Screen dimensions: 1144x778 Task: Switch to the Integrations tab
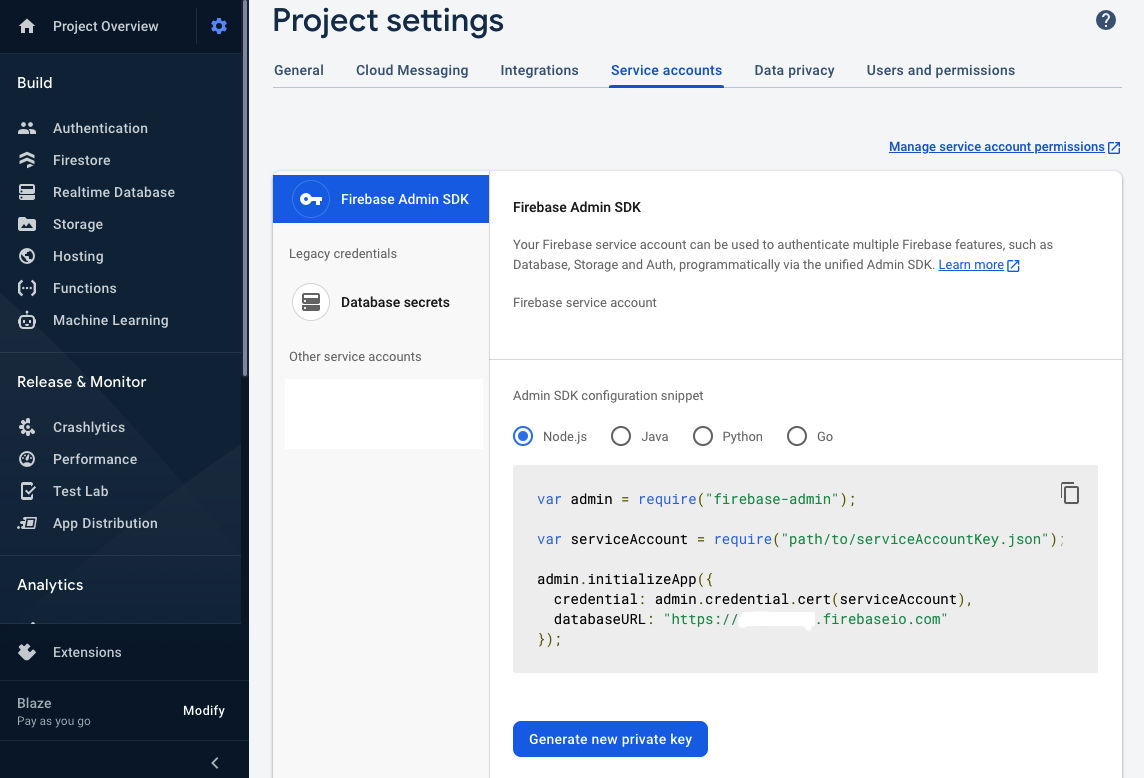pos(539,70)
